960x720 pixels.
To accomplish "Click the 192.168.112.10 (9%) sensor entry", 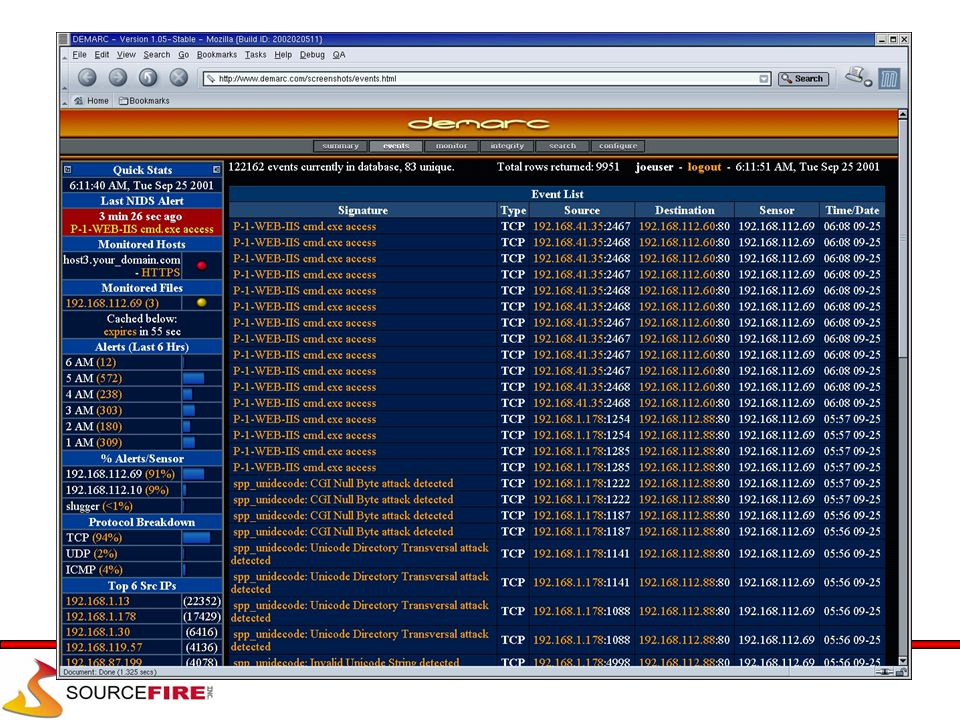I will point(117,490).
